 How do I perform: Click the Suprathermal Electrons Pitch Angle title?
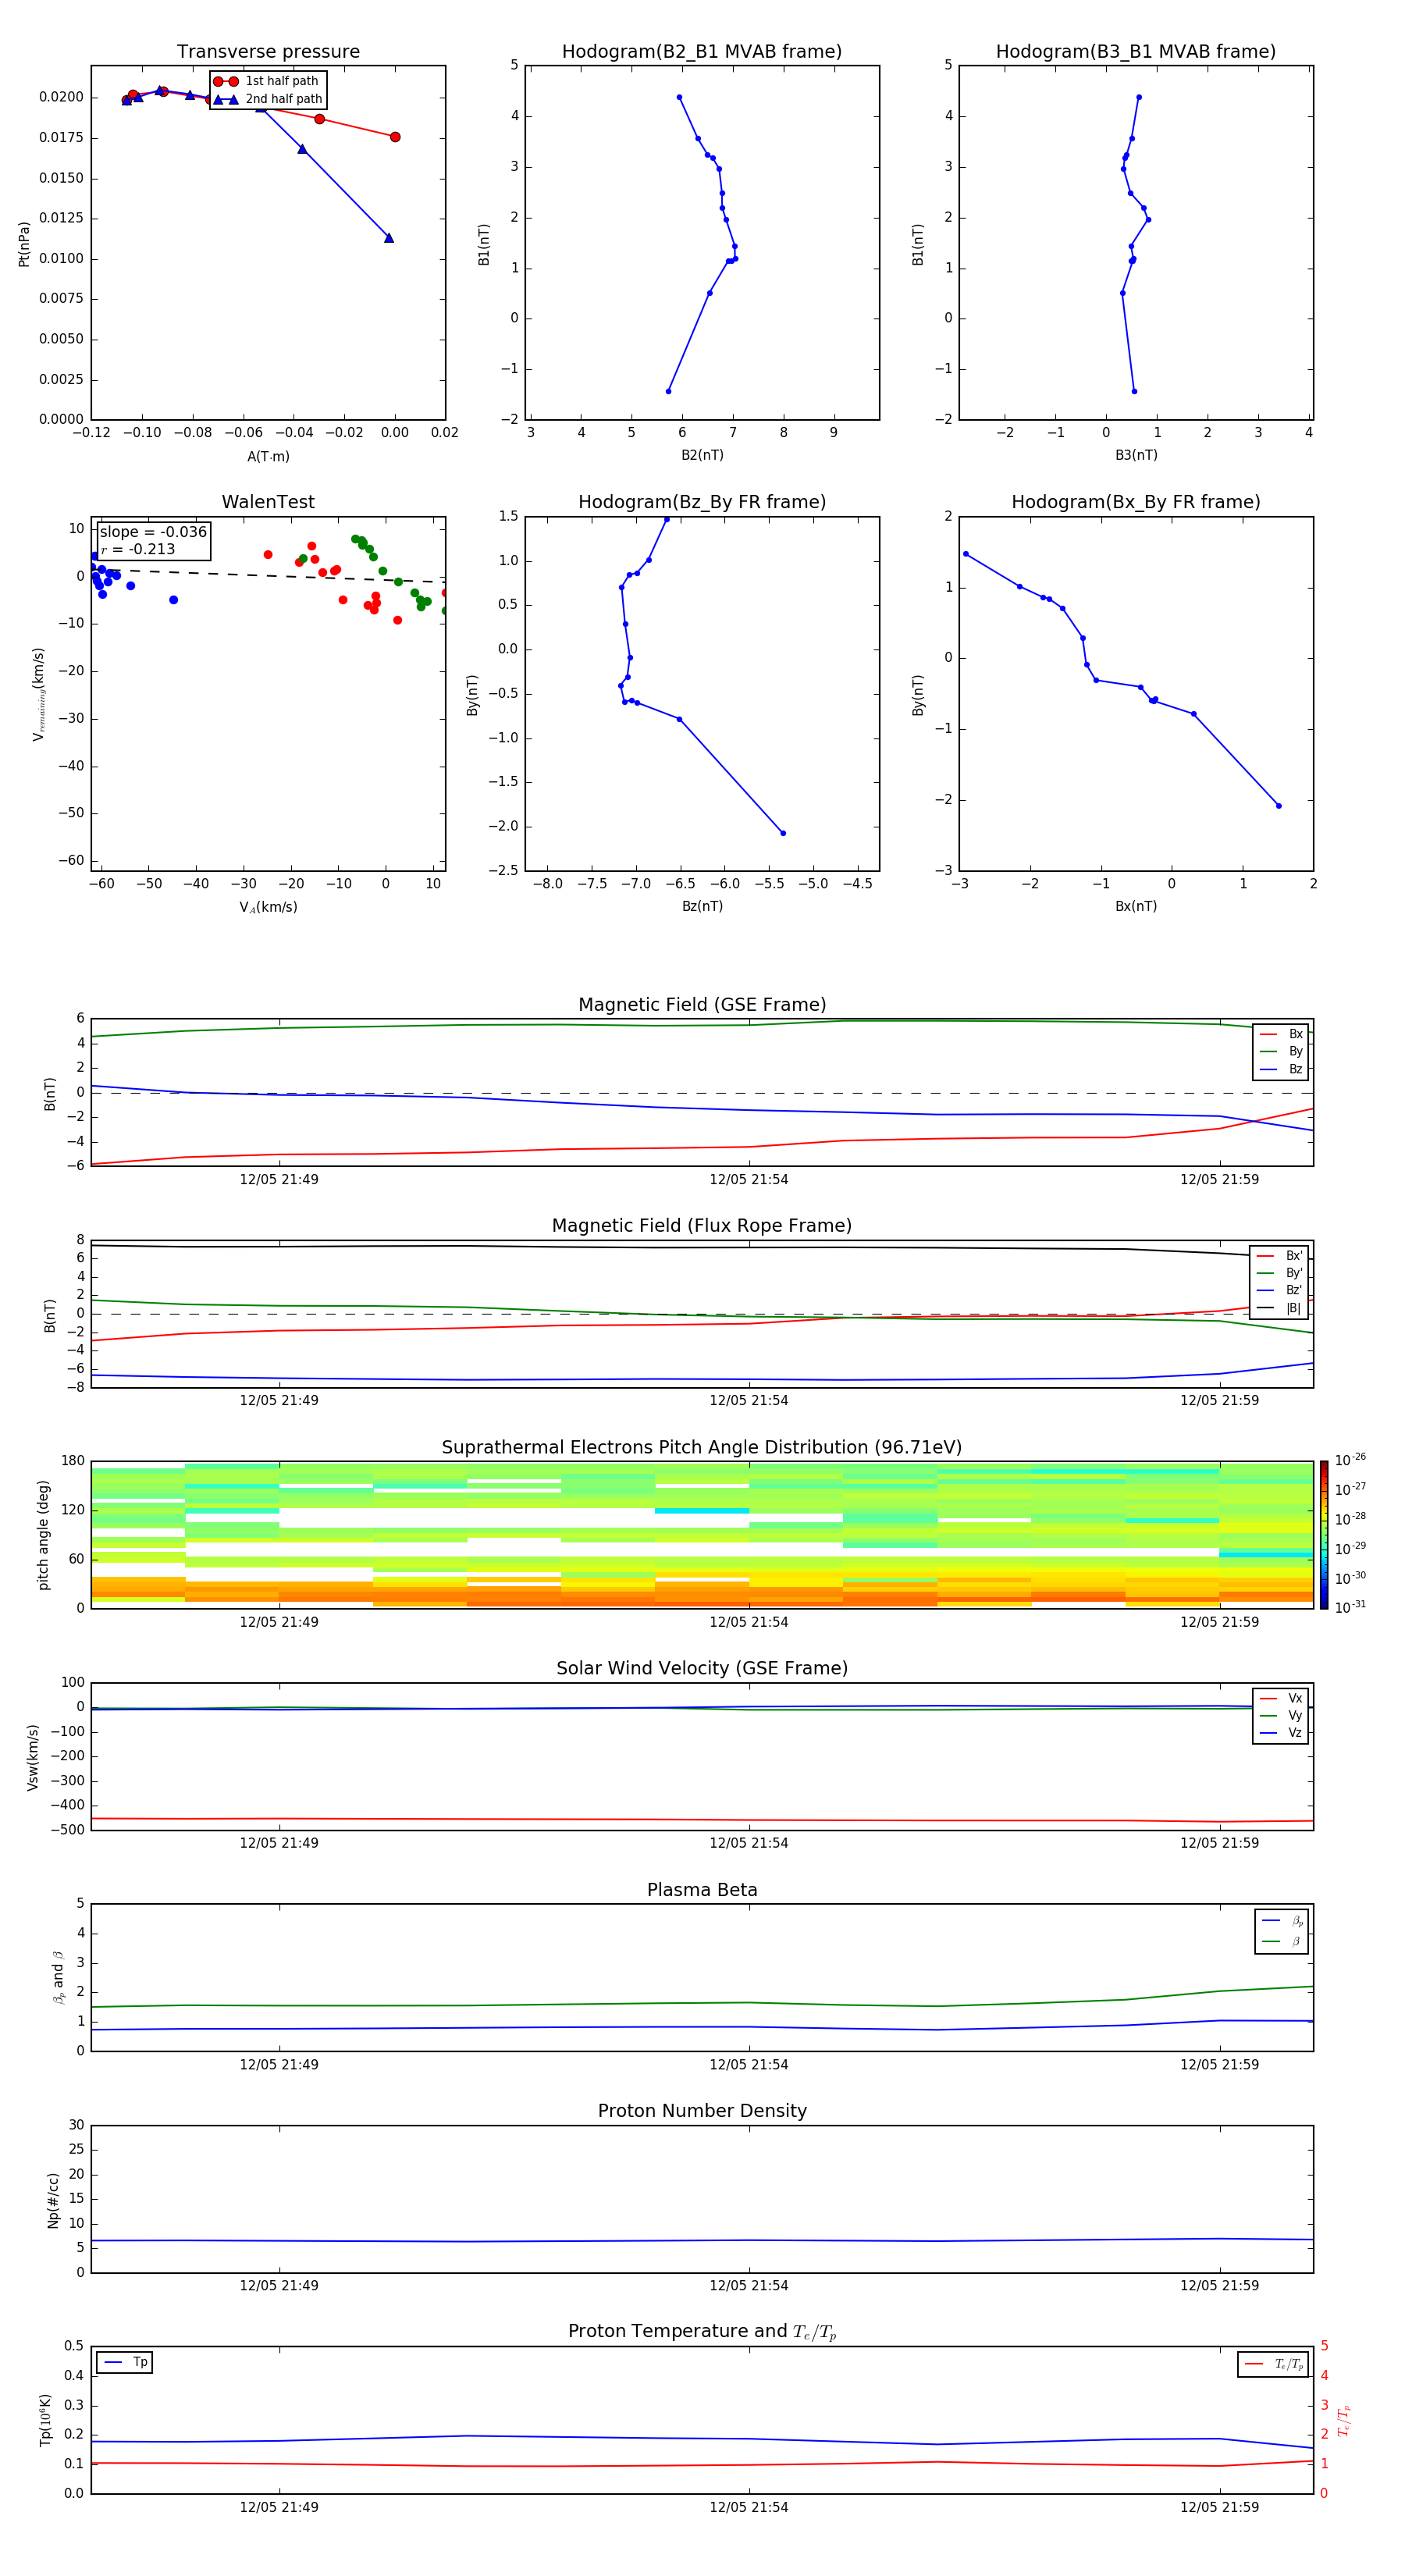pyautogui.click(x=702, y=1448)
